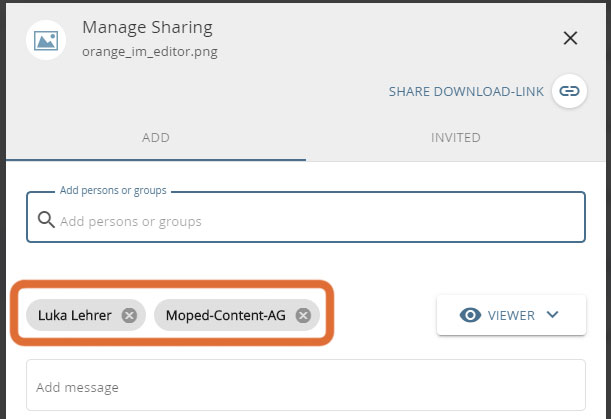The height and width of the screenshot is (419, 611).
Task: Select the Moped-Content-AG chip
Action: tap(223, 315)
